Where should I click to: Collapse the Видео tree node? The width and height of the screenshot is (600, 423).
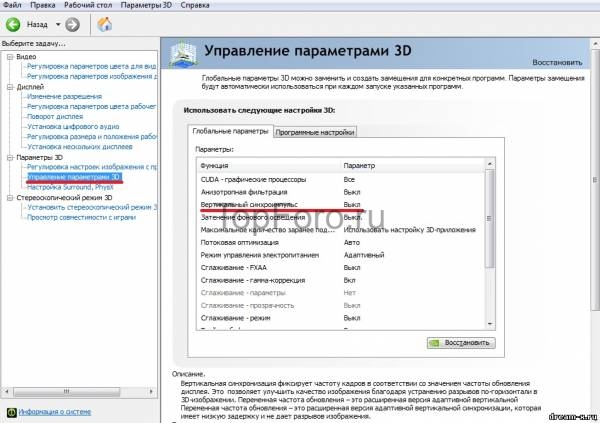(x=10, y=57)
